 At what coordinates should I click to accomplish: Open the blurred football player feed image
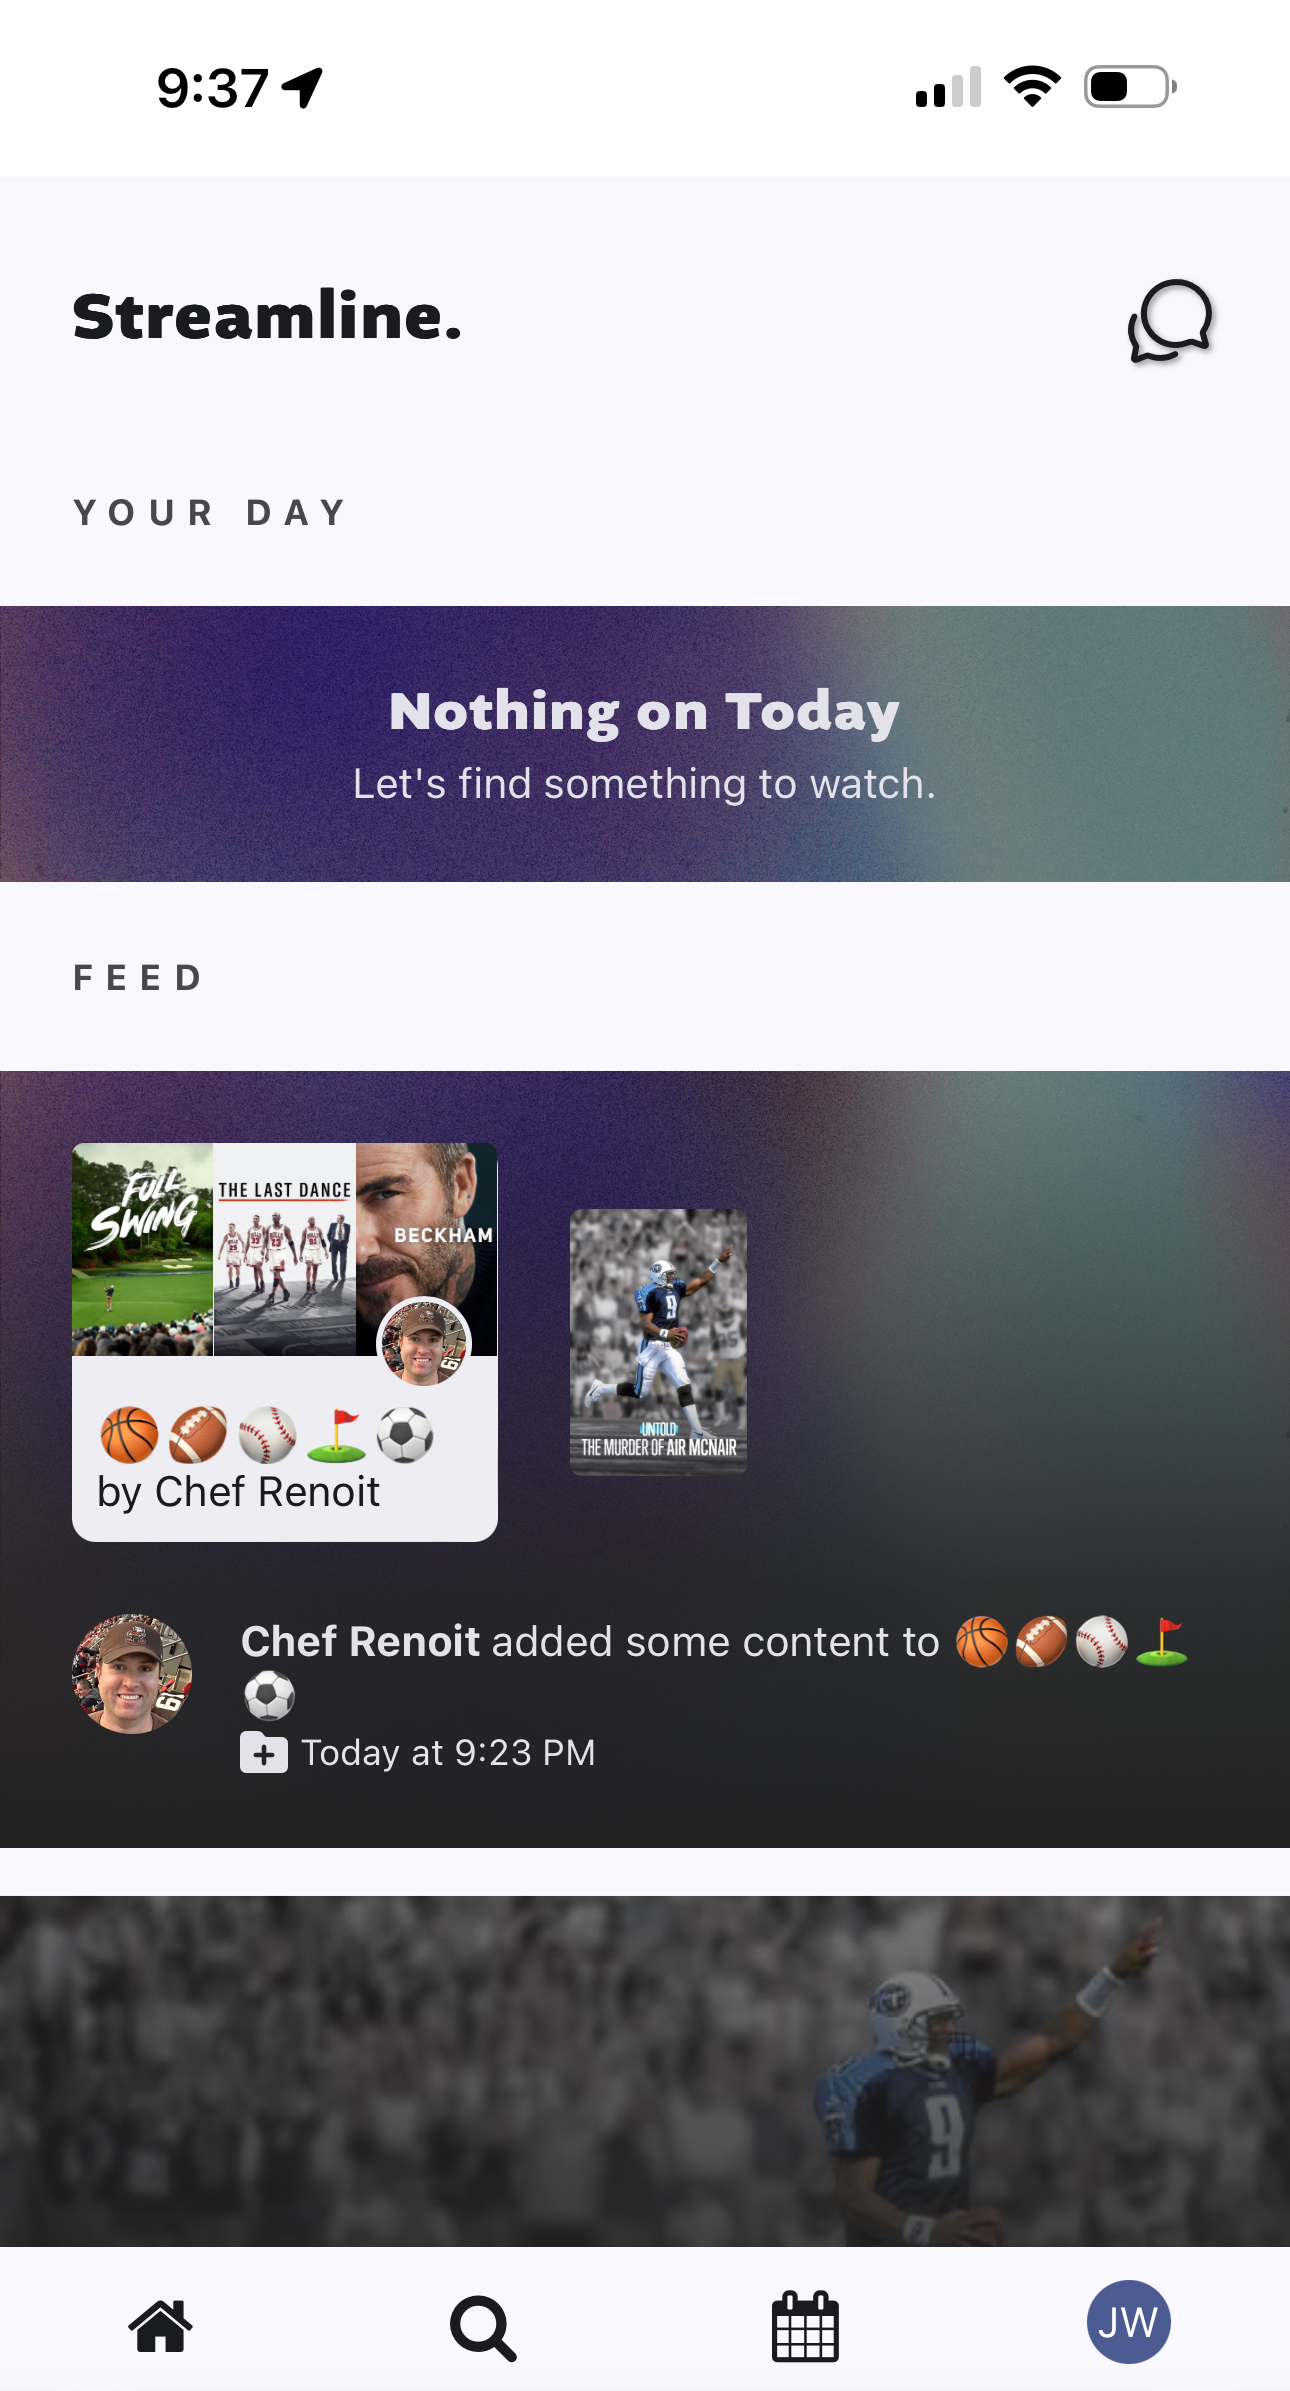click(x=645, y=2071)
